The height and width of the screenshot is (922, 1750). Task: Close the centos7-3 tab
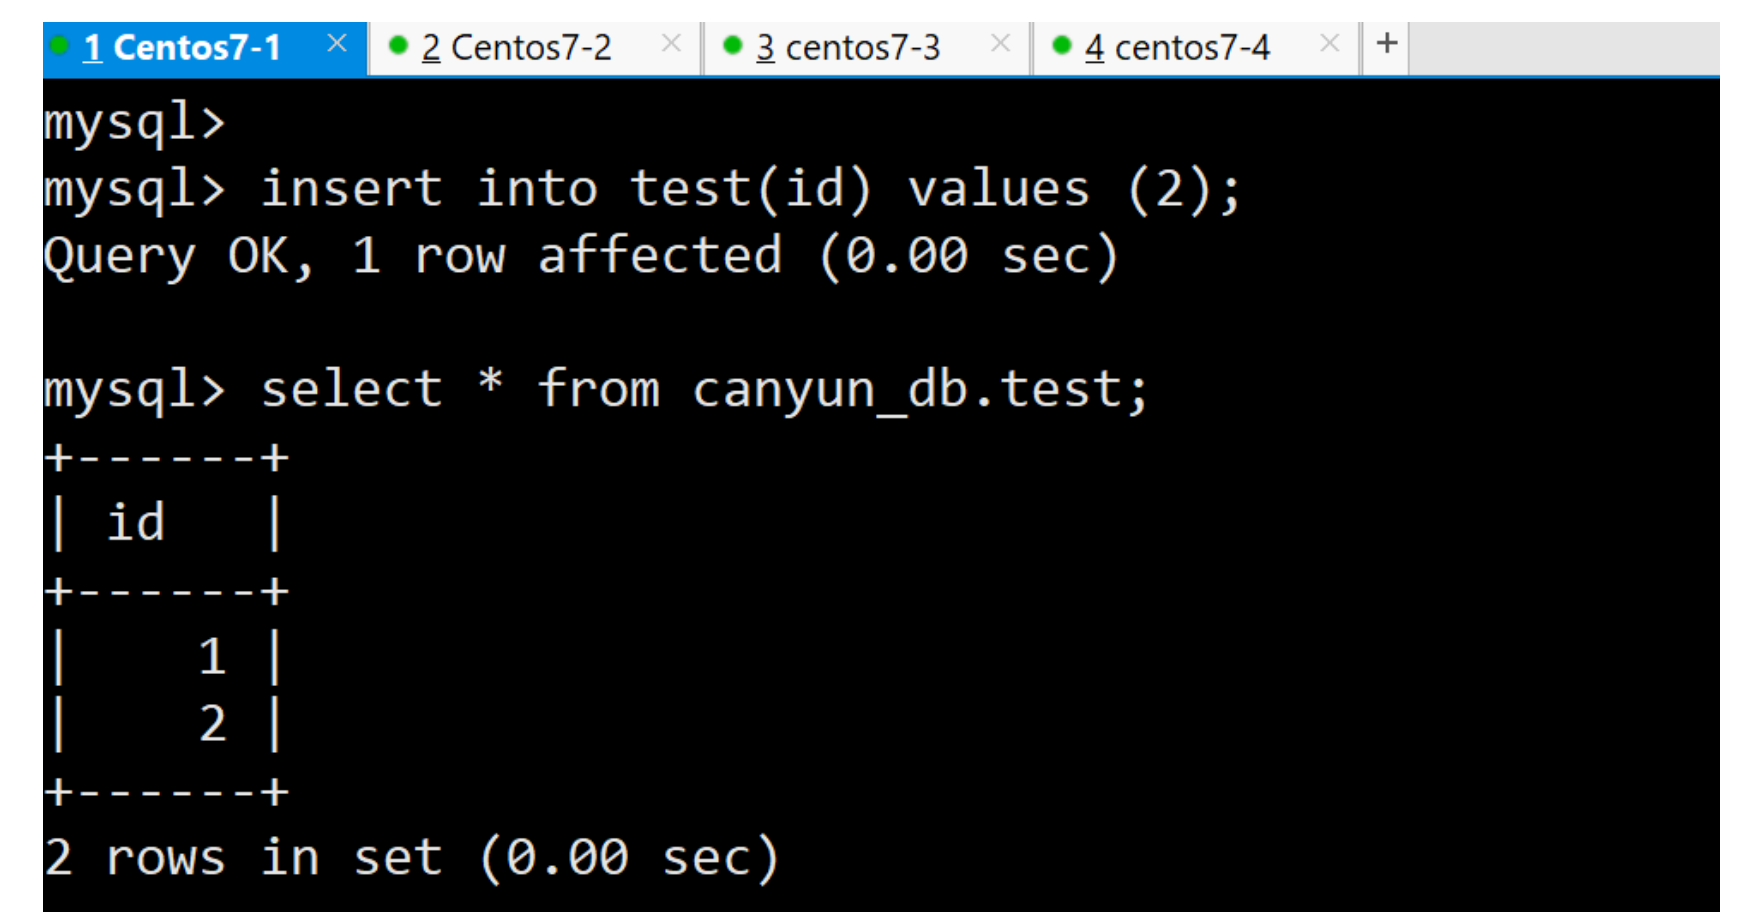(1000, 43)
